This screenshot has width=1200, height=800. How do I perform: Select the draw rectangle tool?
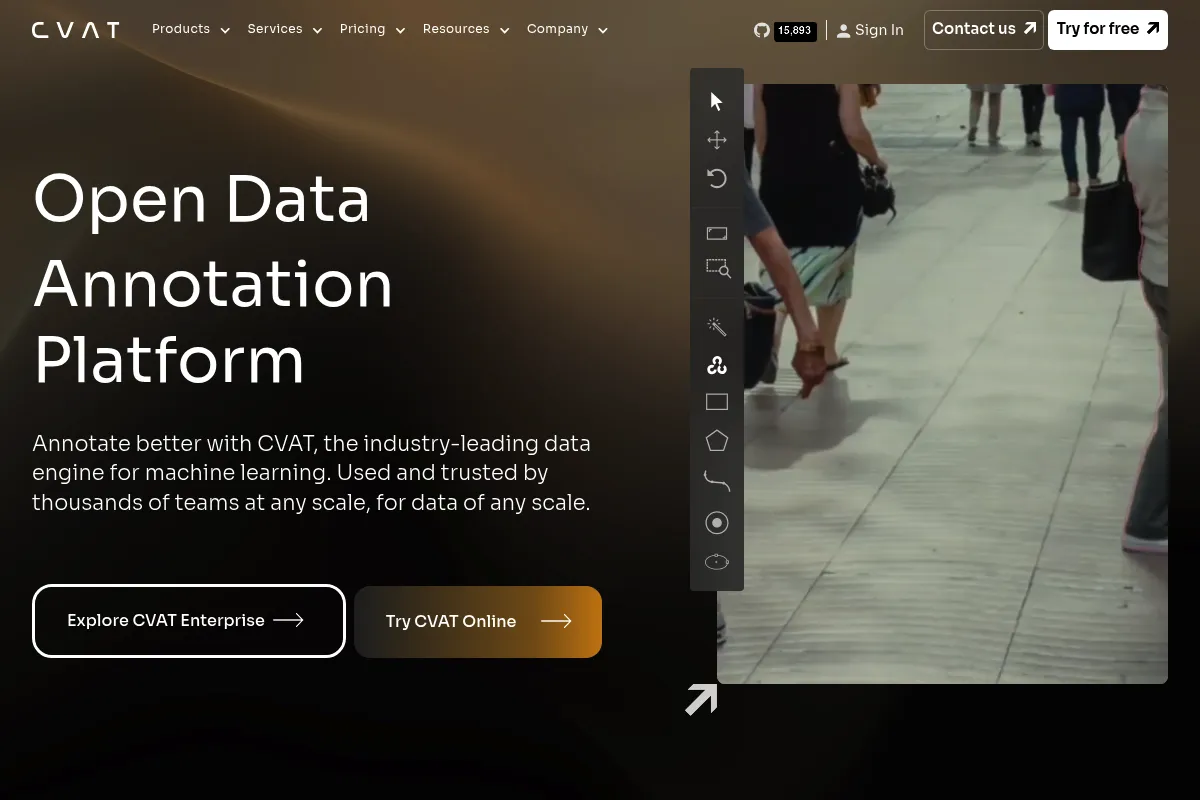716,402
